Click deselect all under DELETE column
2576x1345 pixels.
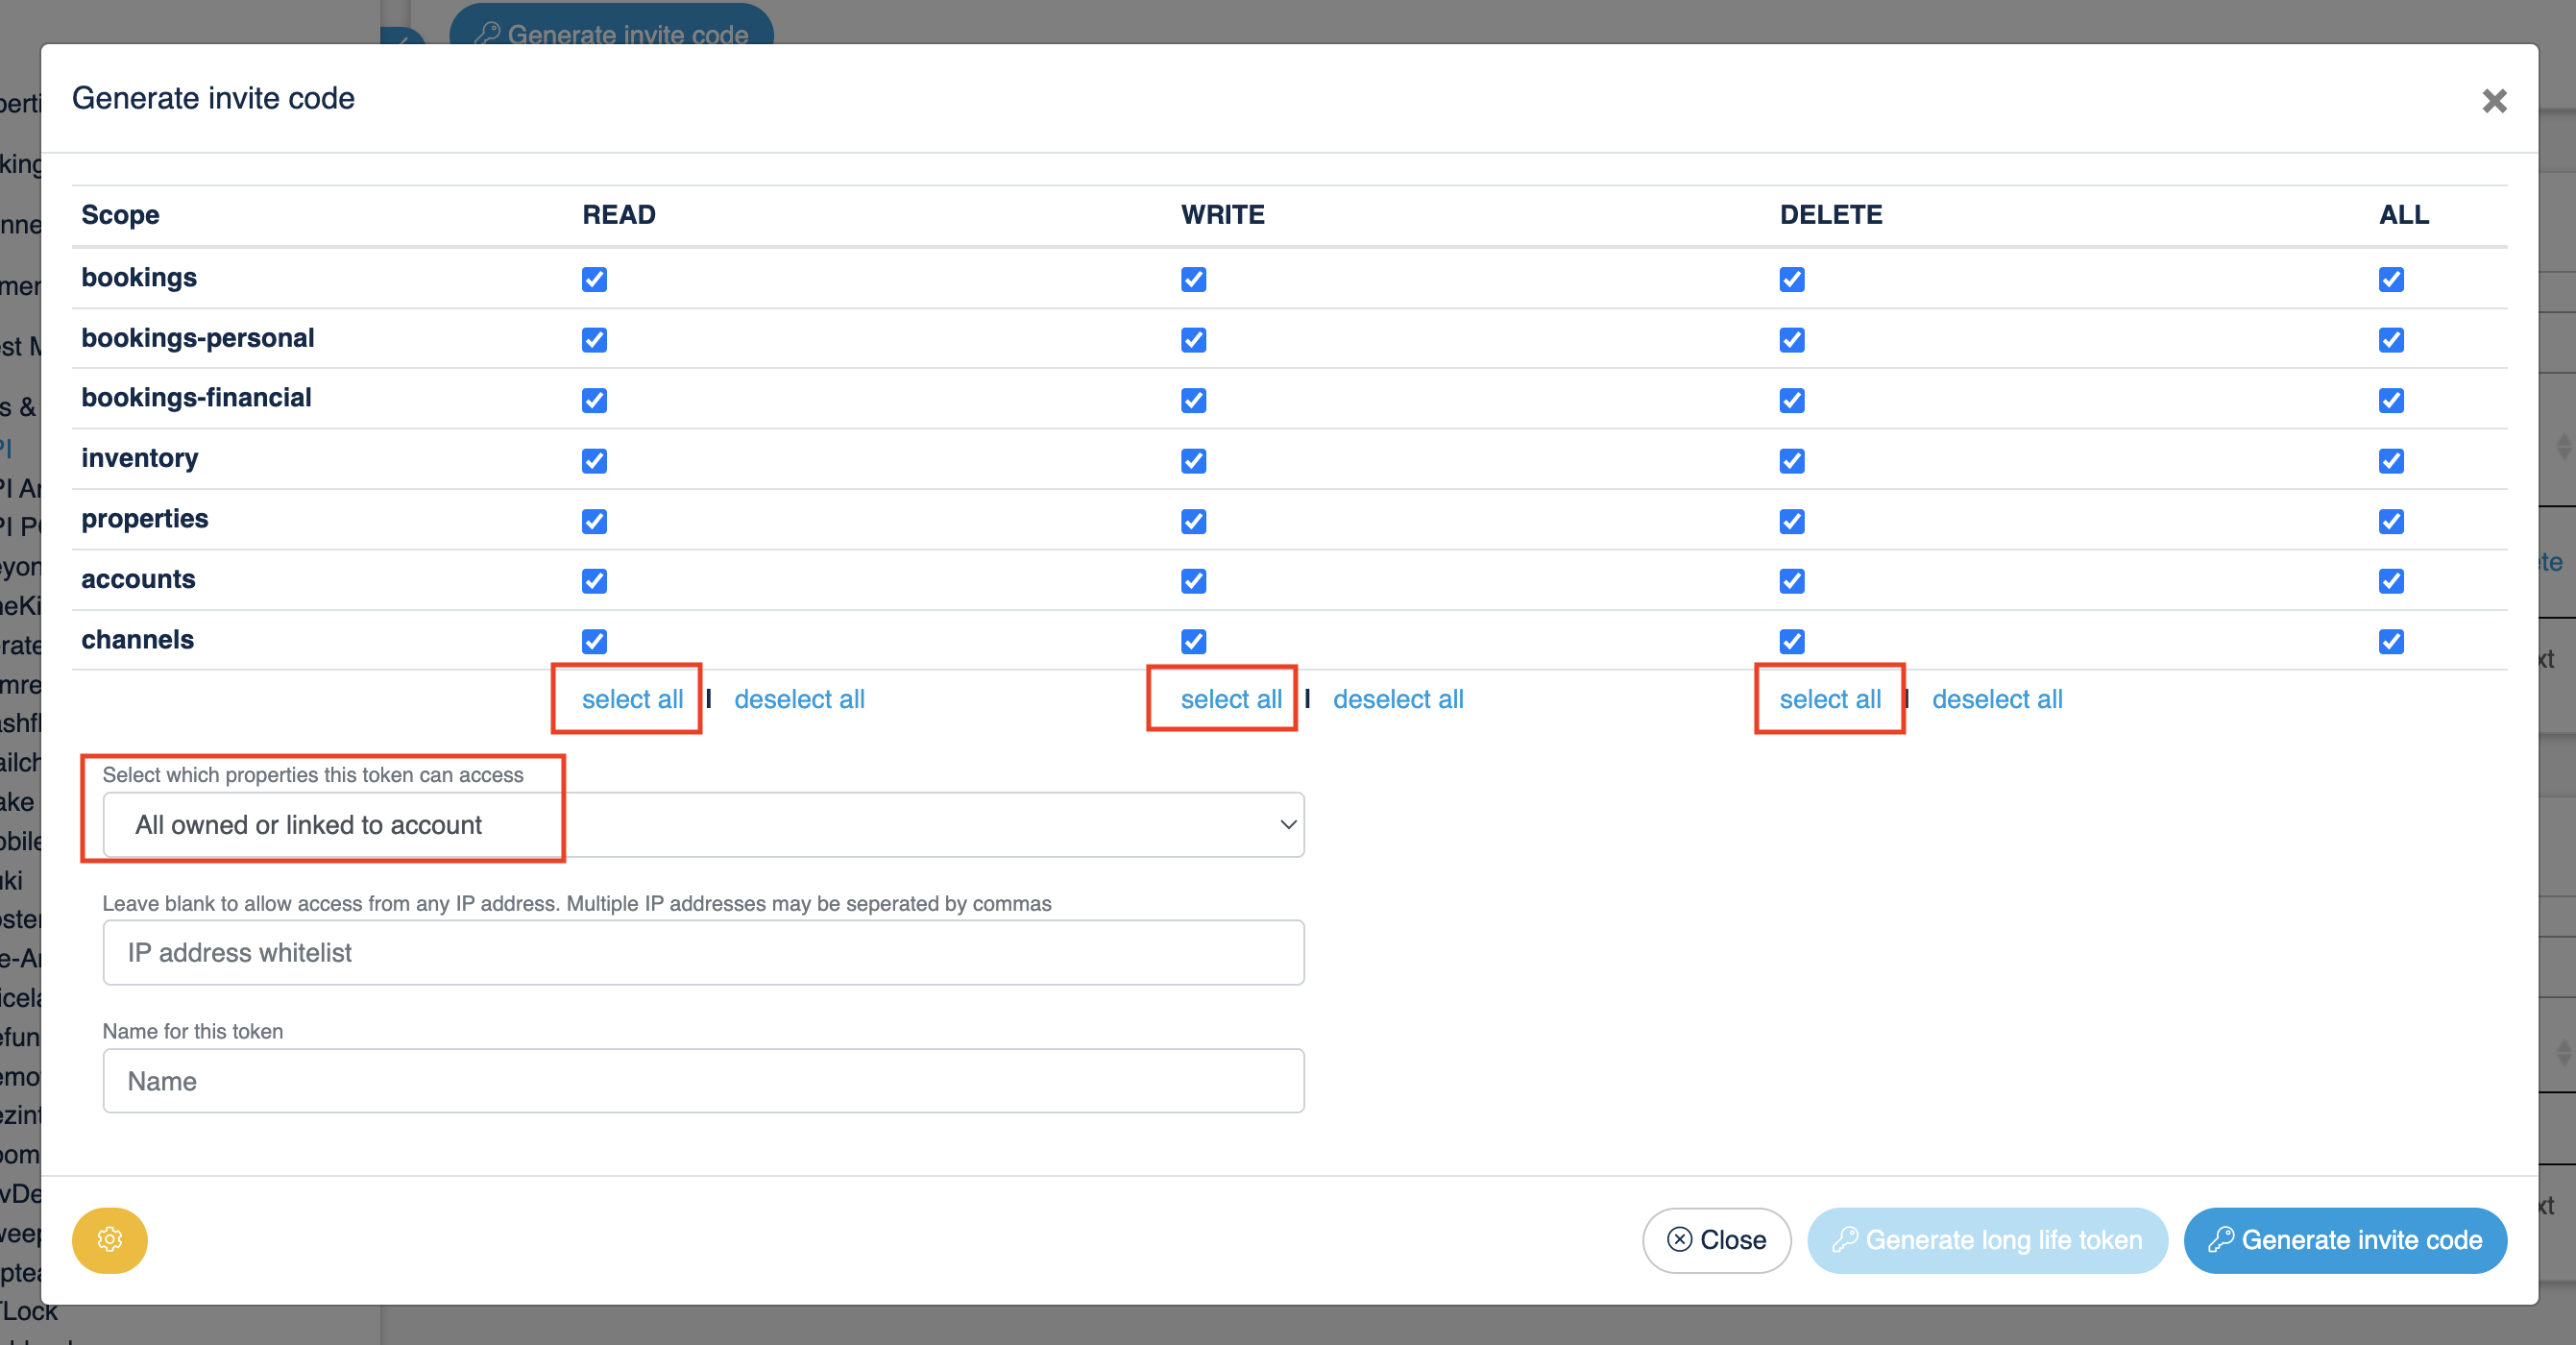[1997, 699]
